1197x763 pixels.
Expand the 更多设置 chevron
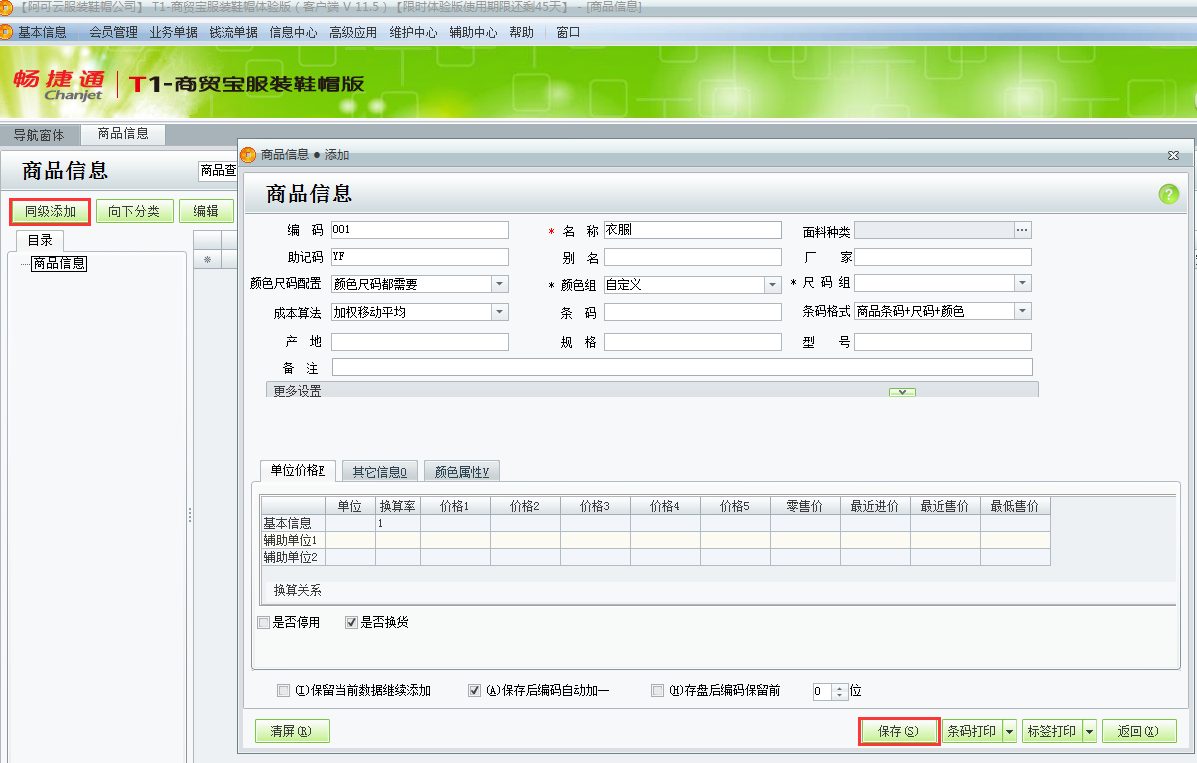(902, 392)
